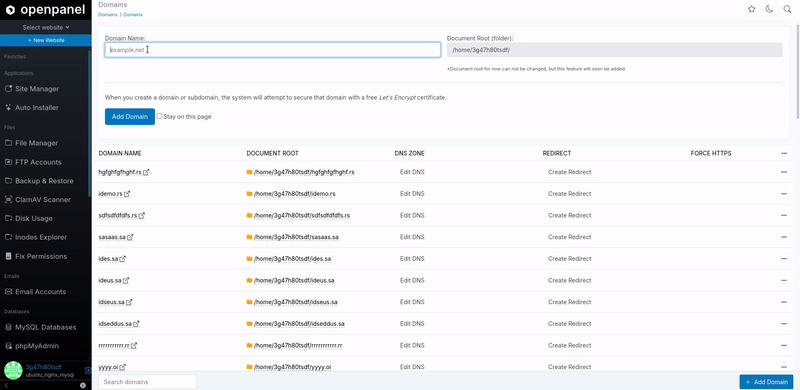This screenshot has height=390, width=800.
Task: Open Fix Permissions tool
Action: [x=36, y=256]
